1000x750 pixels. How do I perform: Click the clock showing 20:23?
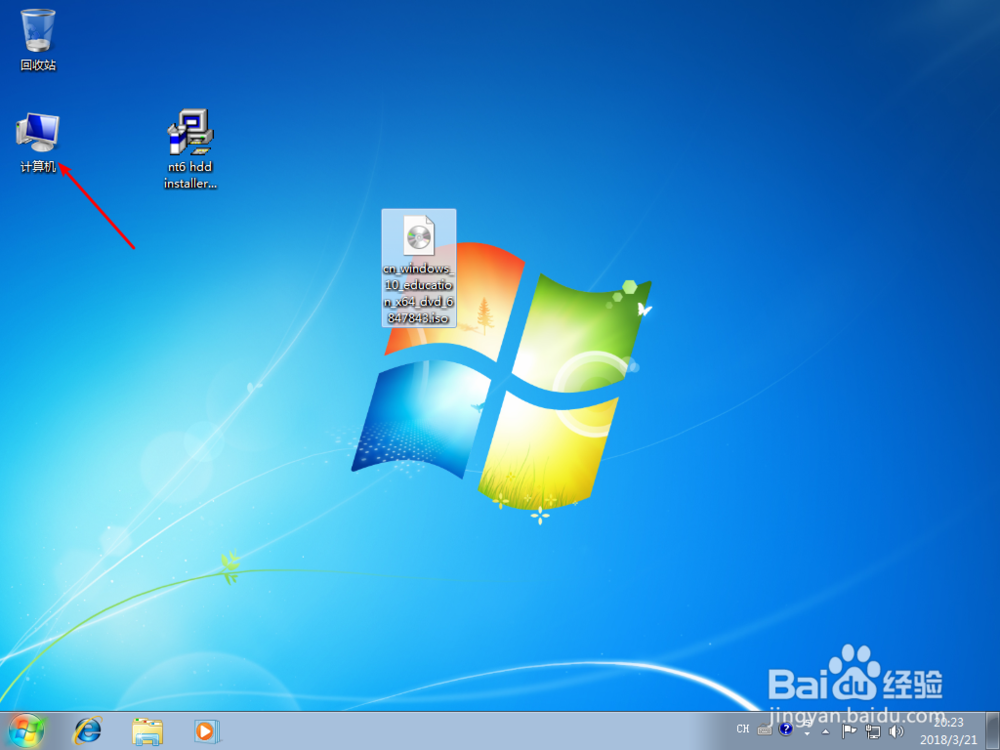[948, 732]
